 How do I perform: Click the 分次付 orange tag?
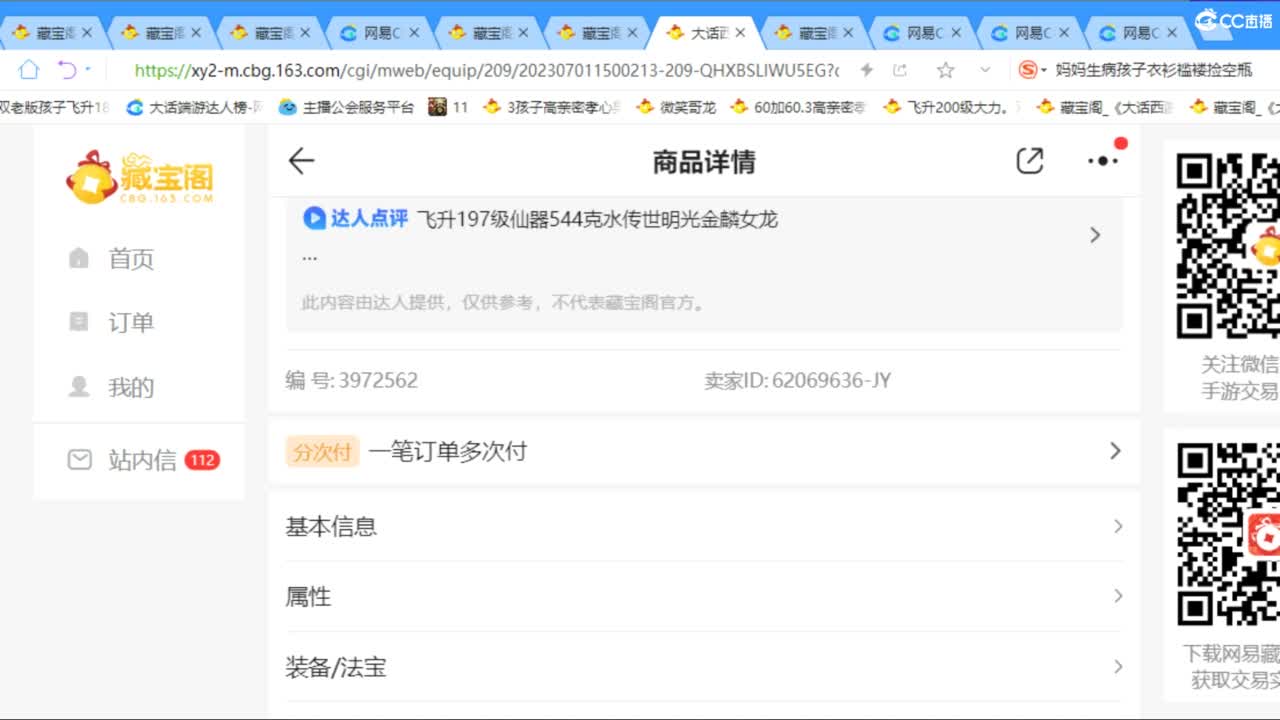pyautogui.click(x=322, y=451)
